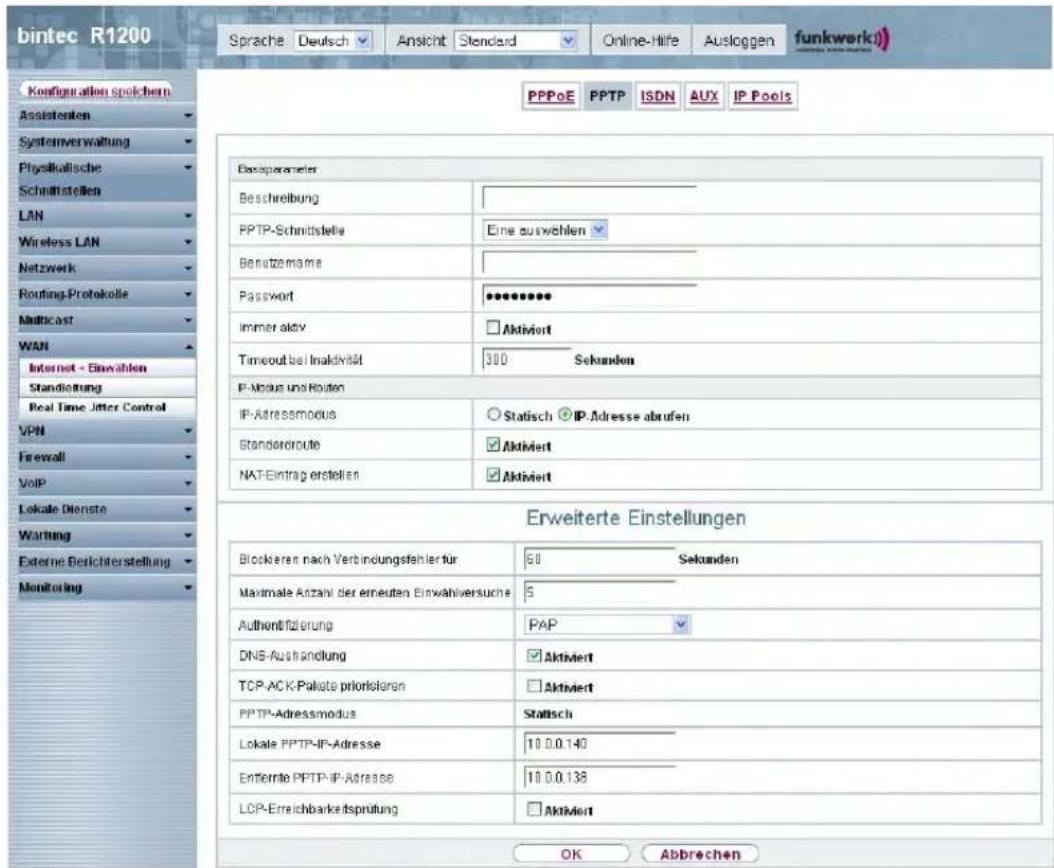Click the Abbrechen button
The height and width of the screenshot is (868, 1054).
tap(700, 854)
